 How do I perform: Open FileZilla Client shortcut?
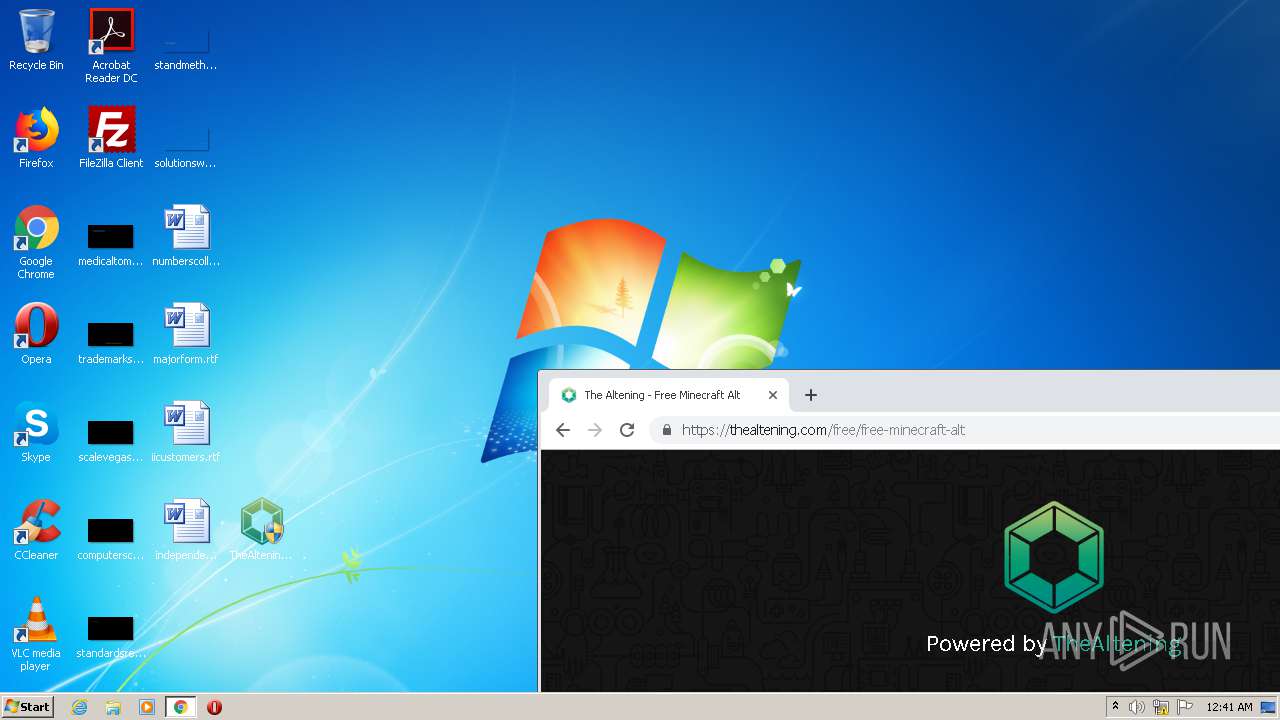[x=111, y=138]
